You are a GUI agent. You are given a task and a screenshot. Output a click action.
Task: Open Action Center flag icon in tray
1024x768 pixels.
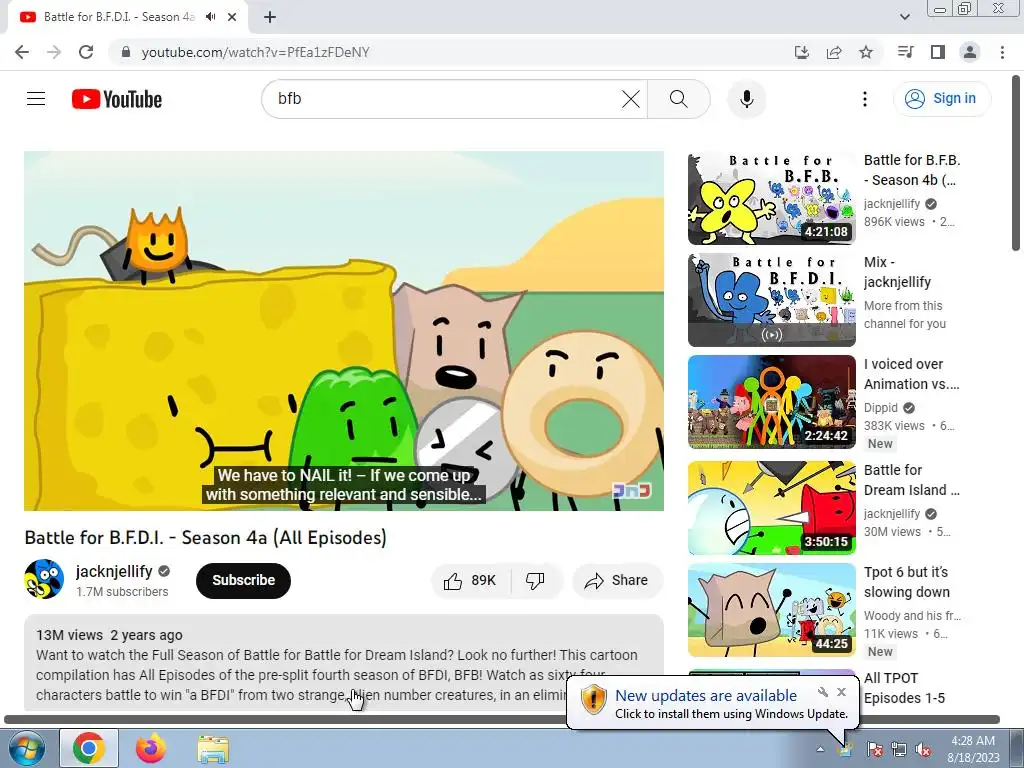pos(874,749)
